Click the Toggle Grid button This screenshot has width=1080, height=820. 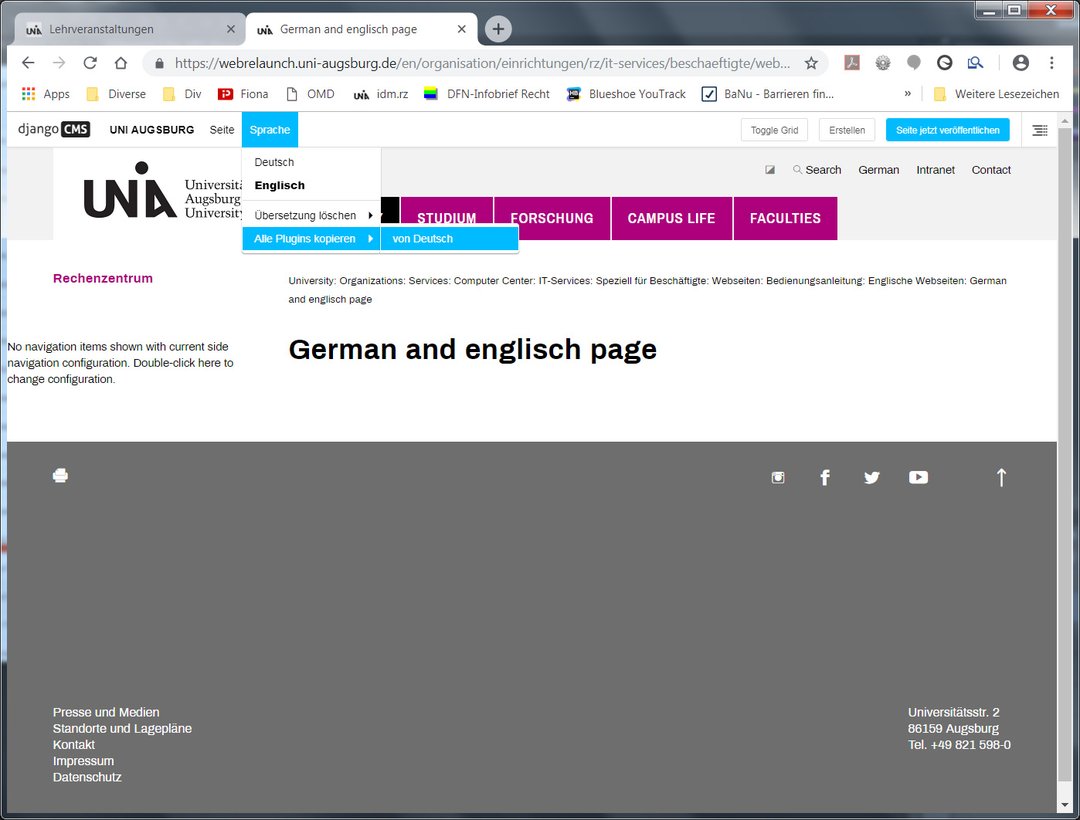click(x=774, y=130)
